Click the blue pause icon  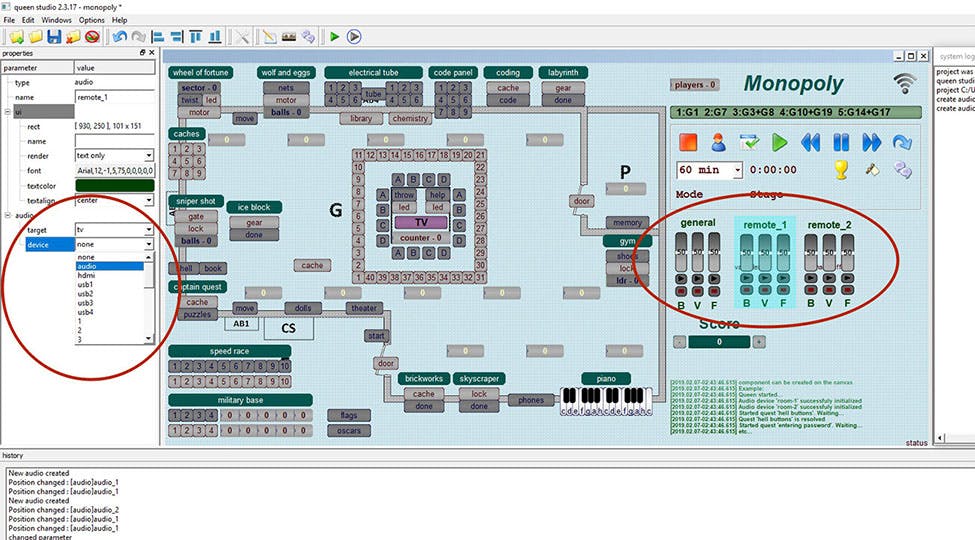tap(841, 142)
